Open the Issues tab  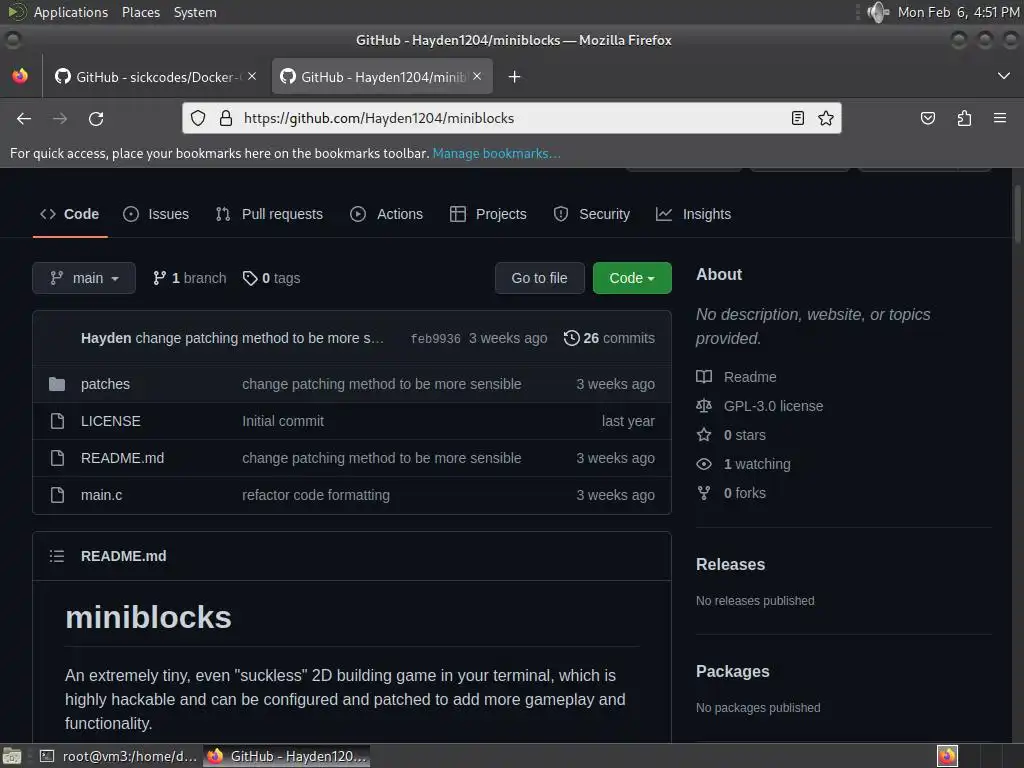(156, 214)
